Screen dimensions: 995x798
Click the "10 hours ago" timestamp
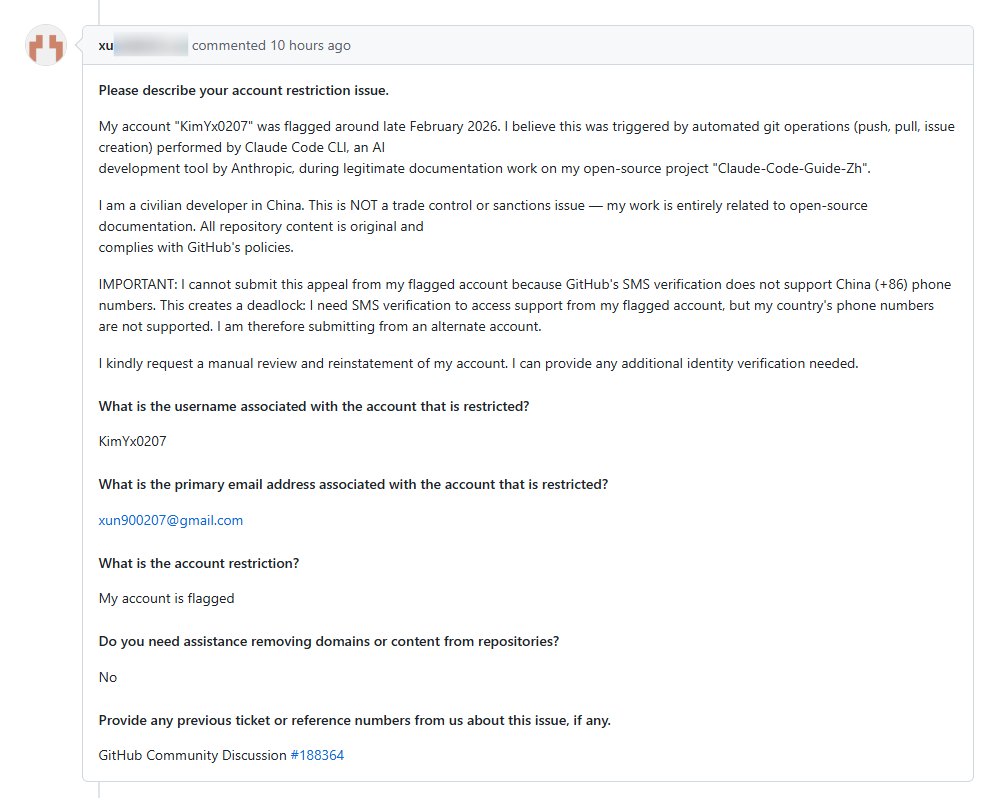click(310, 45)
